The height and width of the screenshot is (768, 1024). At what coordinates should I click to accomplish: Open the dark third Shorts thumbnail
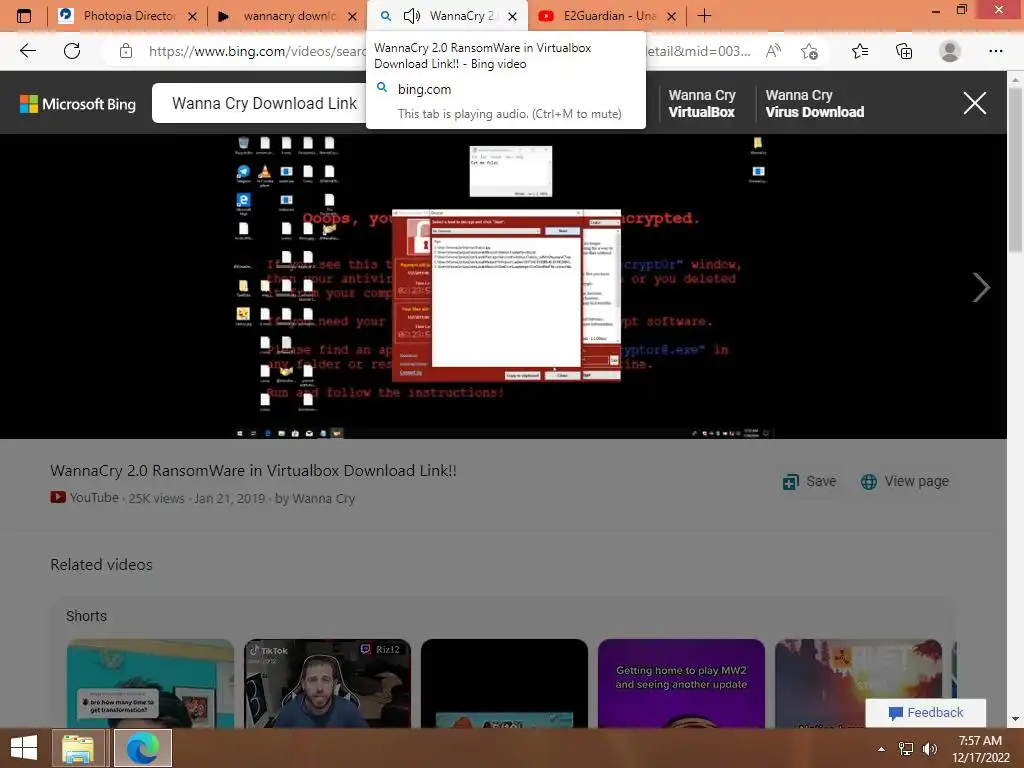pos(504,683)
